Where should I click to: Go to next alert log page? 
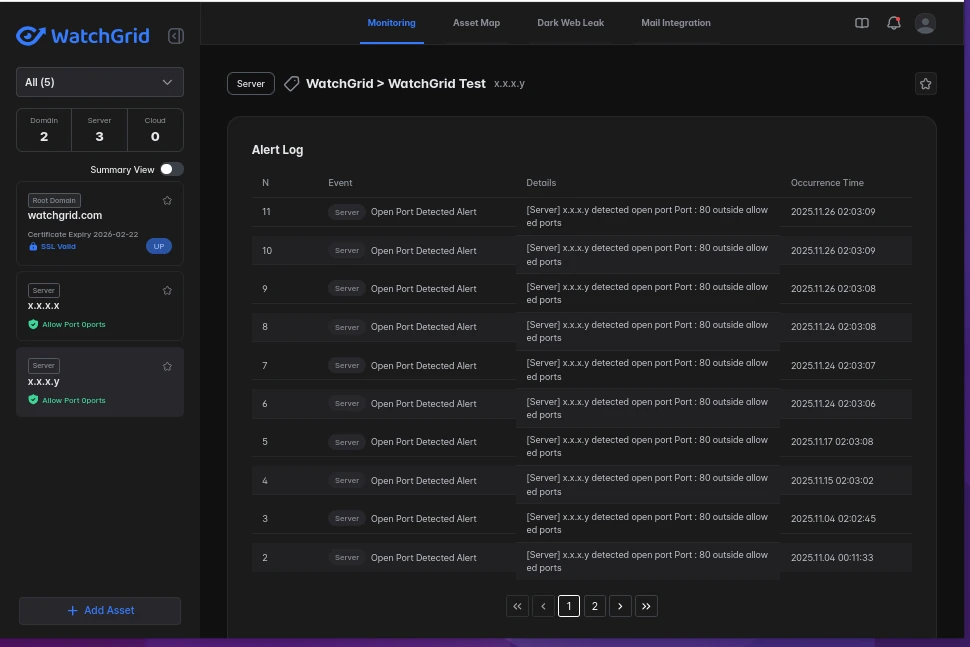(x=620, y=606)
